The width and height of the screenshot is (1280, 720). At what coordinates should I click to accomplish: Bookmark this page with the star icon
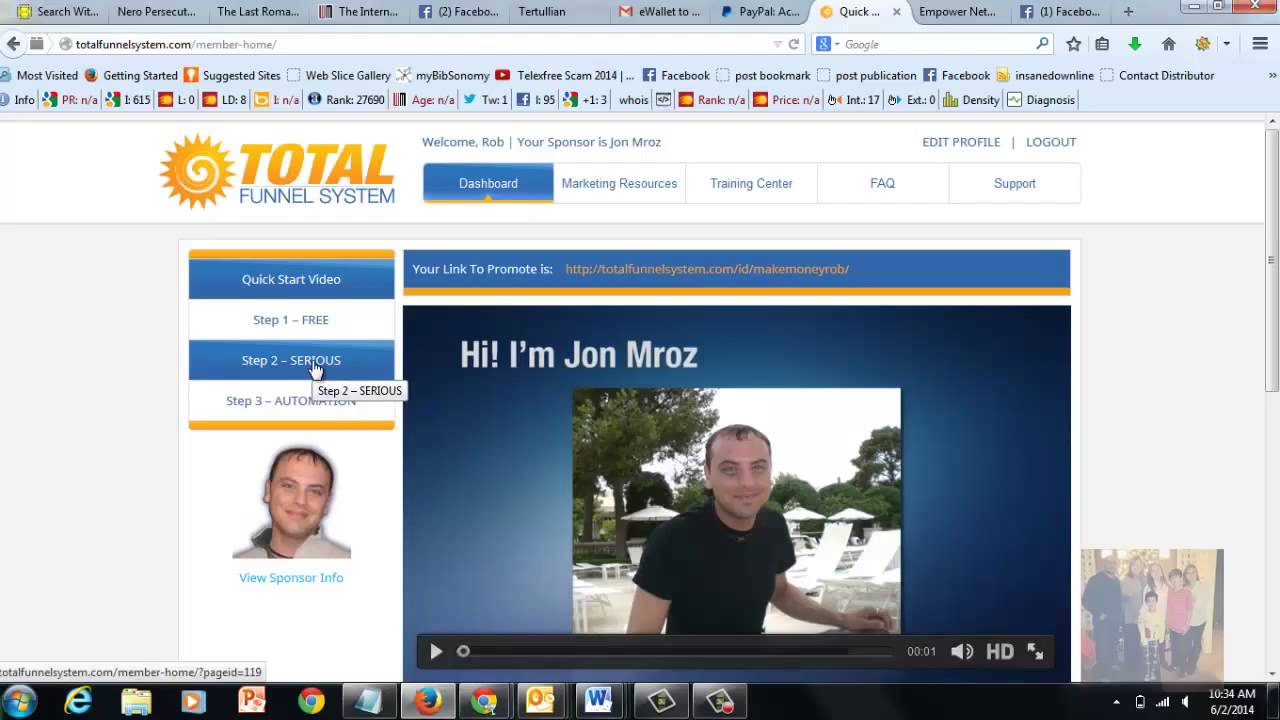click(1074, 44)
